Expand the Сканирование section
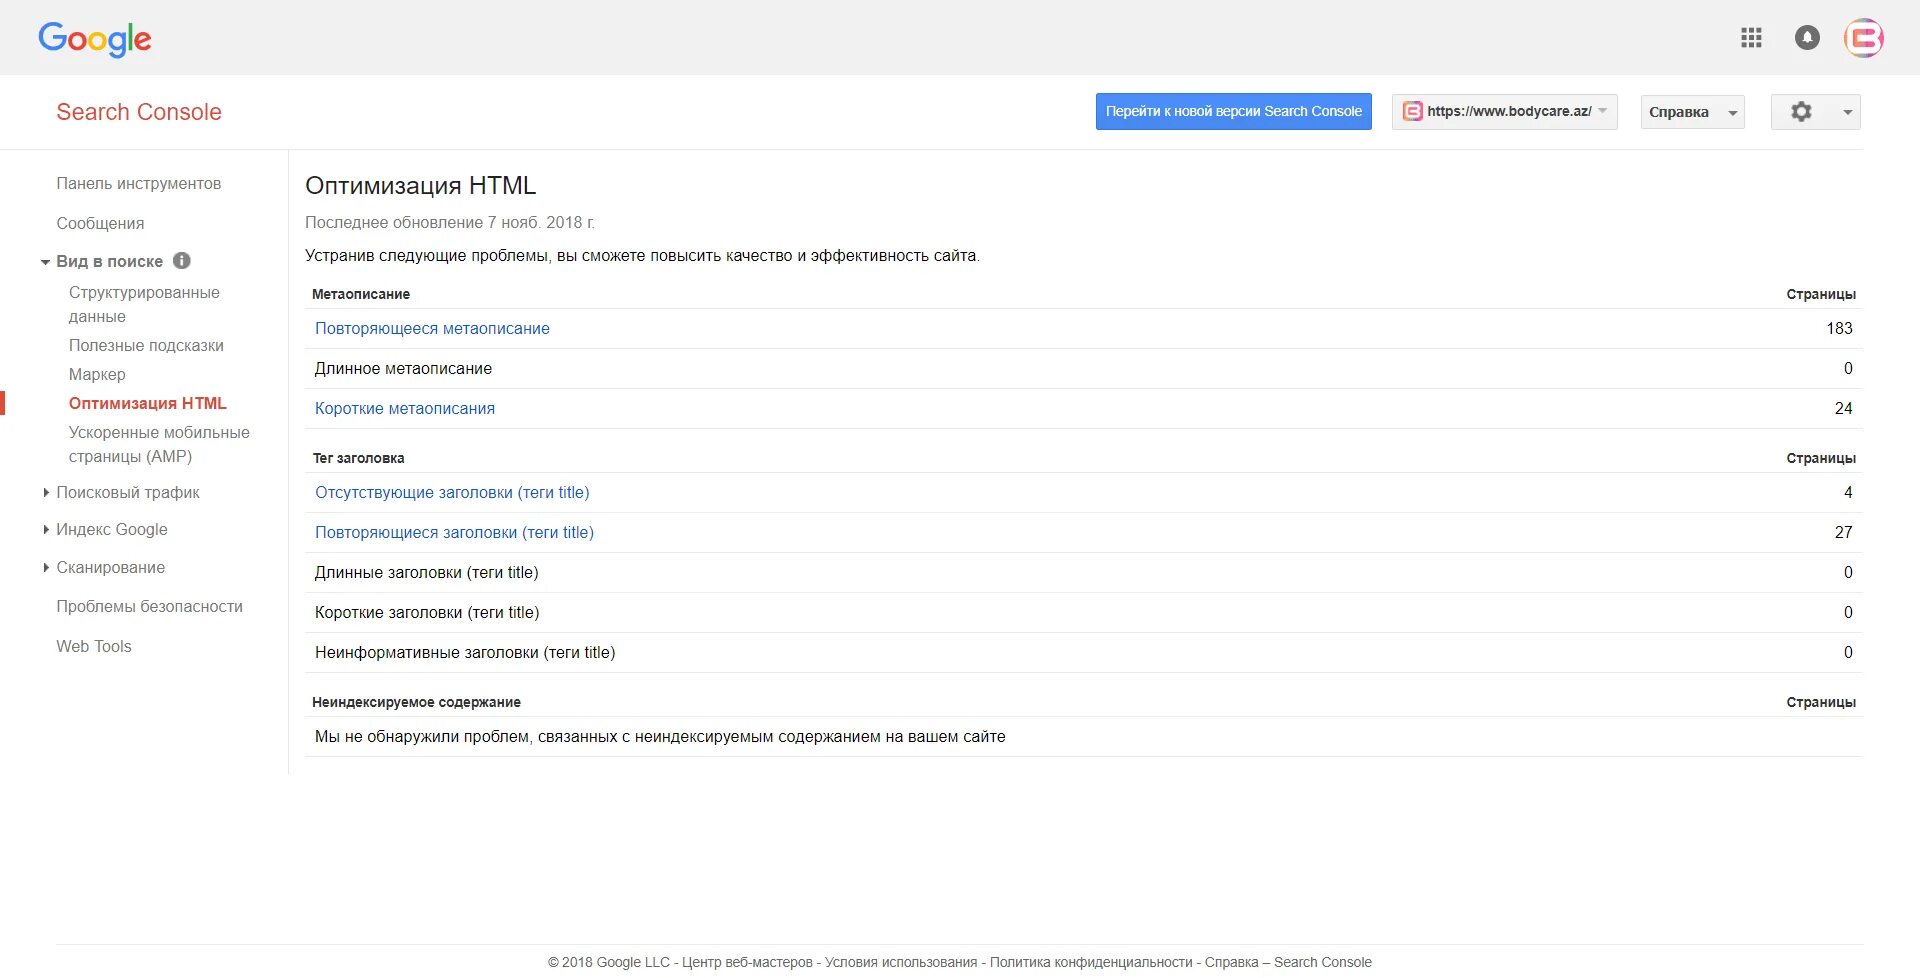This screenshot has width=1920, height=978. [46, 568]
